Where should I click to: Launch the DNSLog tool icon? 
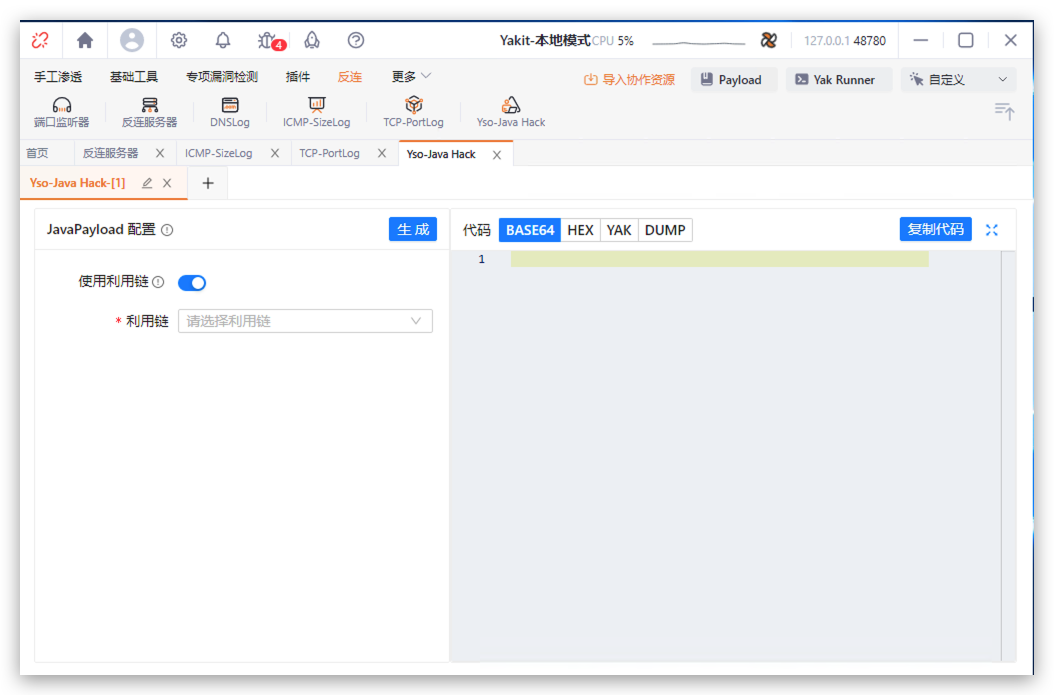pyautogui.click(x=230, y=111)
